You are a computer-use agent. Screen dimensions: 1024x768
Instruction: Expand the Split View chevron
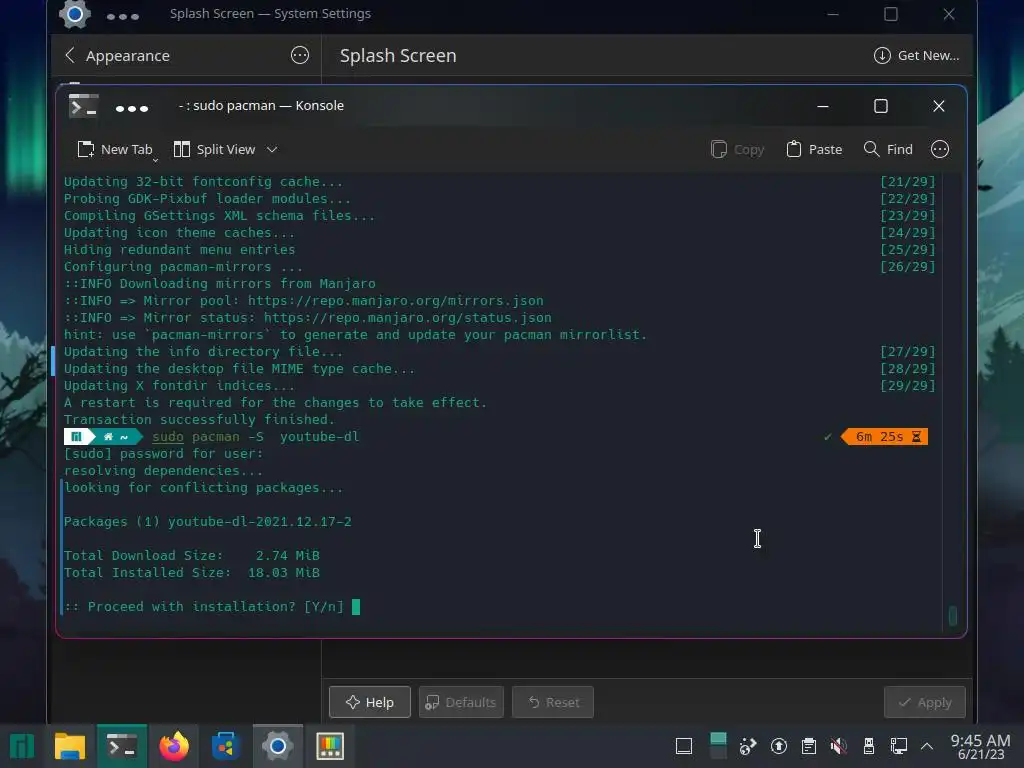pyautogui.click(x=272, y=150)
